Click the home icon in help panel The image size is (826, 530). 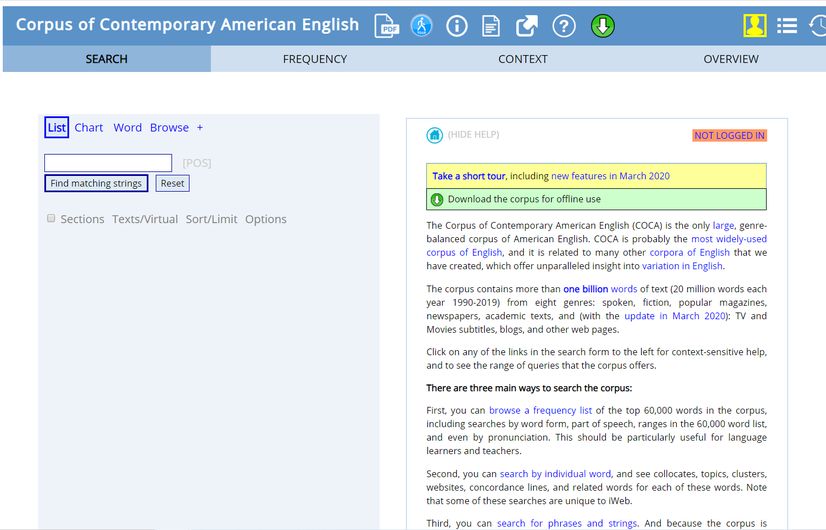[x=435, y=135]
